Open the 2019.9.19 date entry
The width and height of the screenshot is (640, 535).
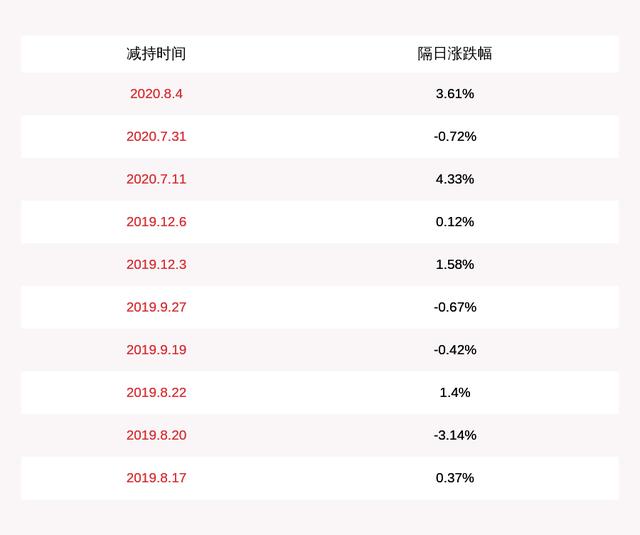(x=156, y=350)
